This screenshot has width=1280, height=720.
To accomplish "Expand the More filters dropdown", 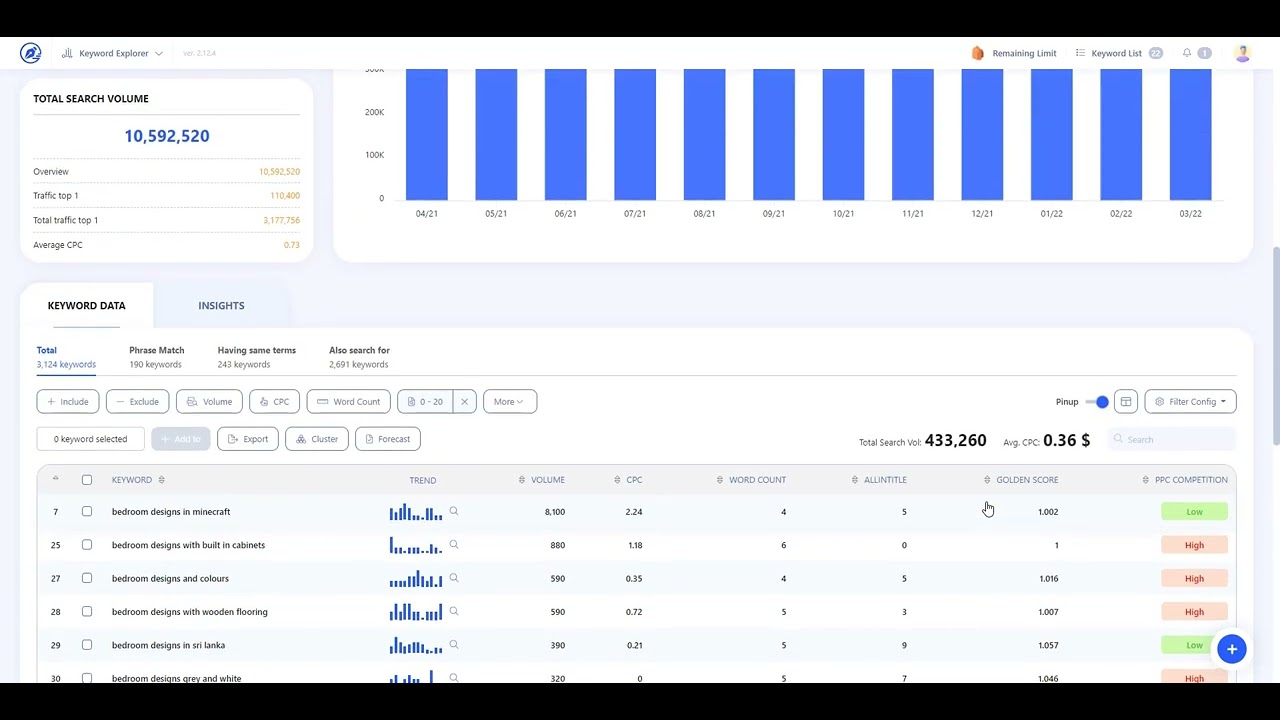I will (510, 402).
